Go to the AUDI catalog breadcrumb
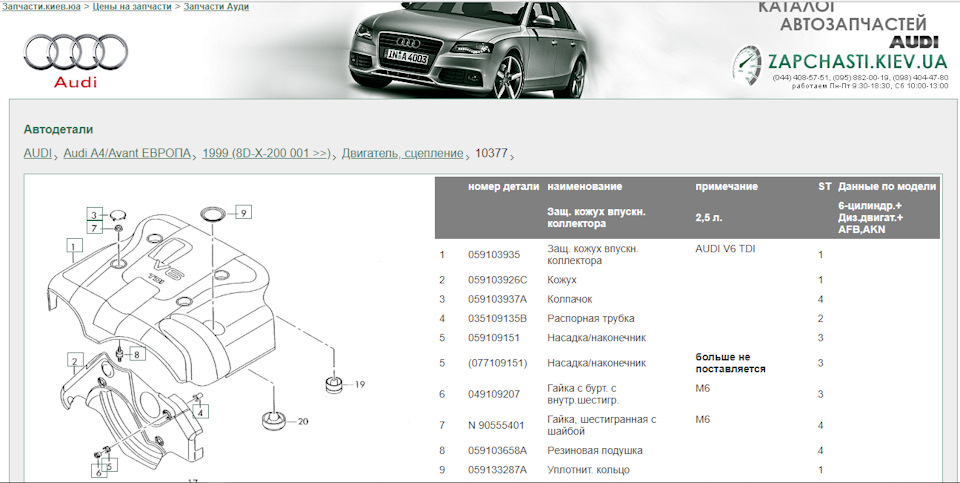The image size is (960, 483). point(37,153)
